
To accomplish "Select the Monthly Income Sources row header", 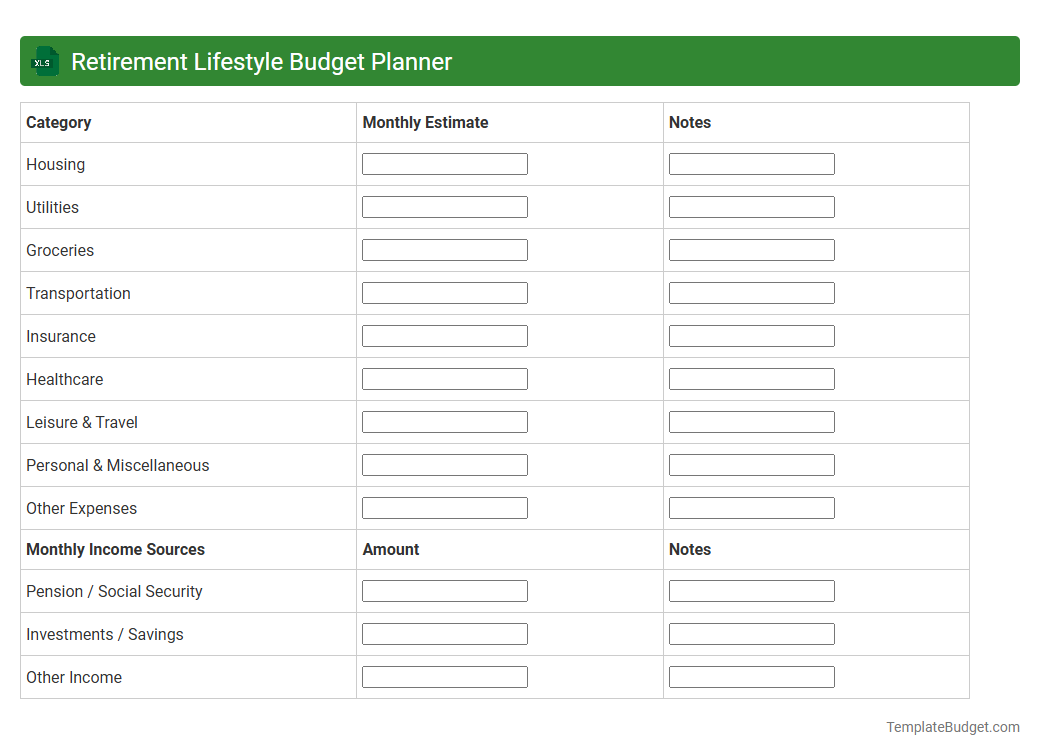I will click(x=115, y=549).
